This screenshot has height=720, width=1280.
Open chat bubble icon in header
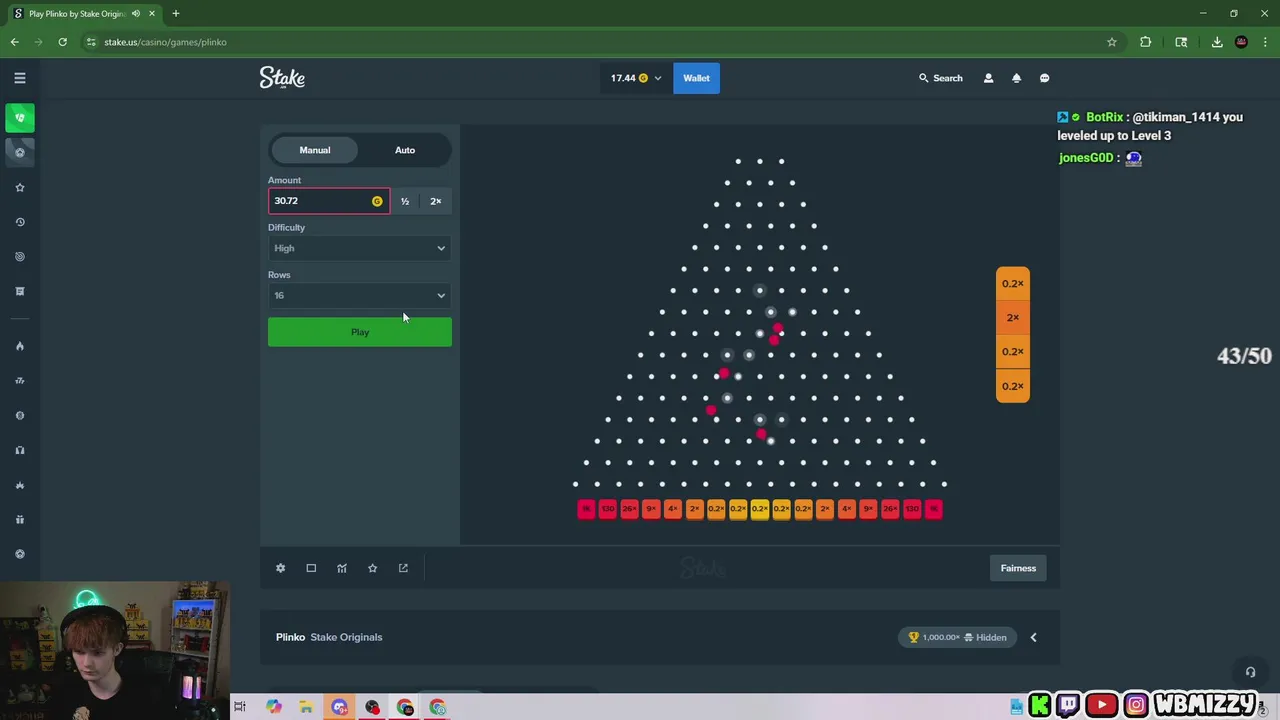tap(1044, 78)
